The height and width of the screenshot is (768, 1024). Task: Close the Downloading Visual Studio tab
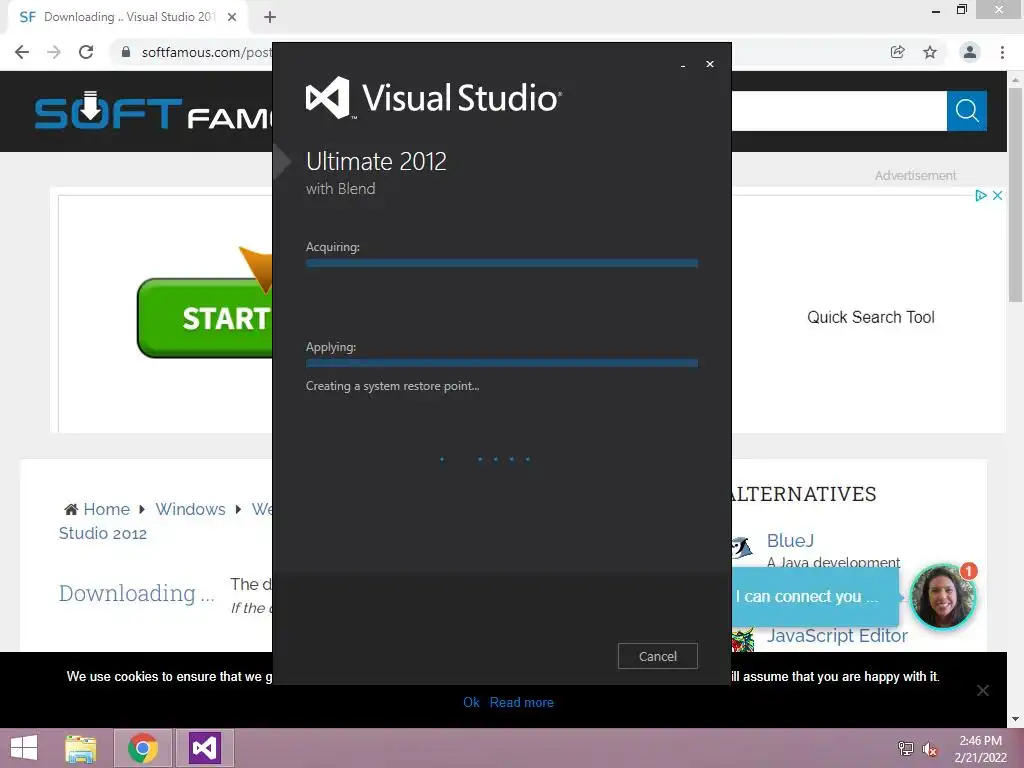[232, 17]
